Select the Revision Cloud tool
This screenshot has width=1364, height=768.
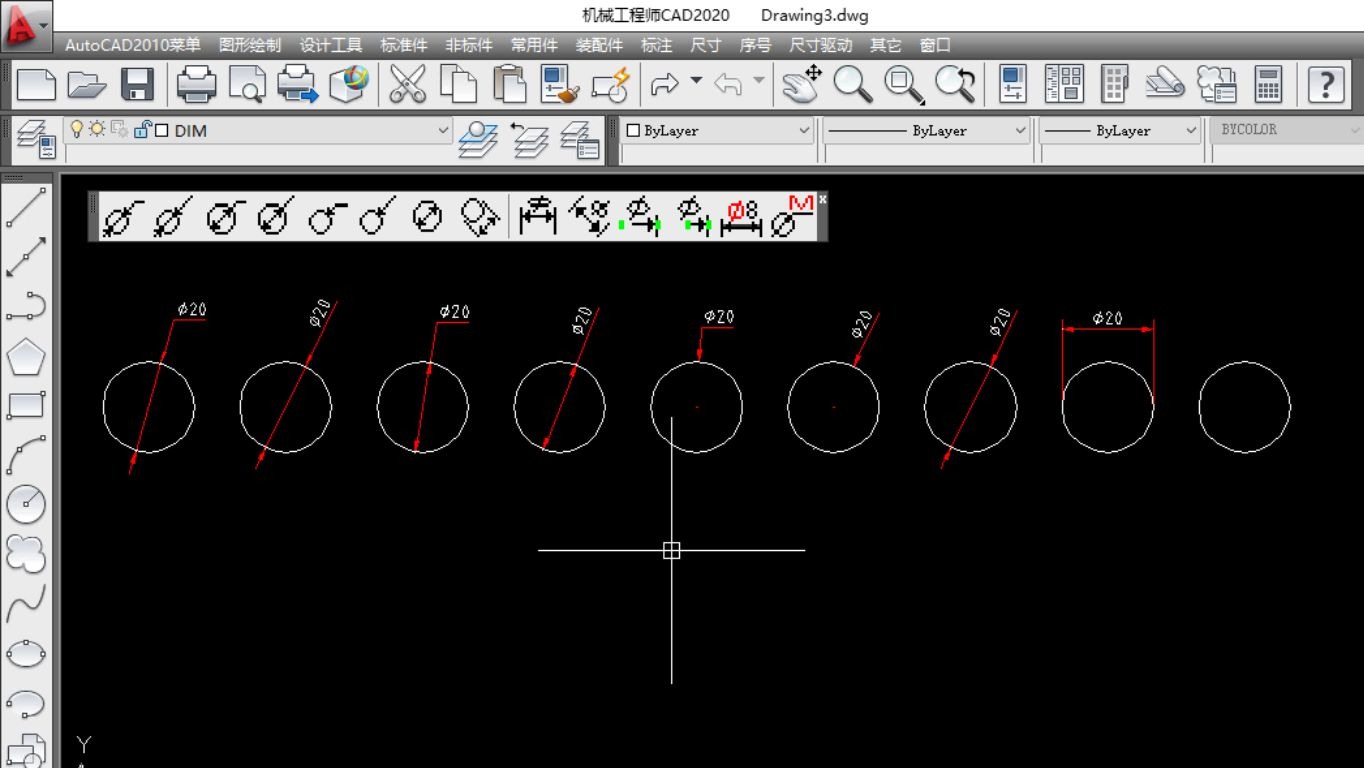tap(26, 553)
